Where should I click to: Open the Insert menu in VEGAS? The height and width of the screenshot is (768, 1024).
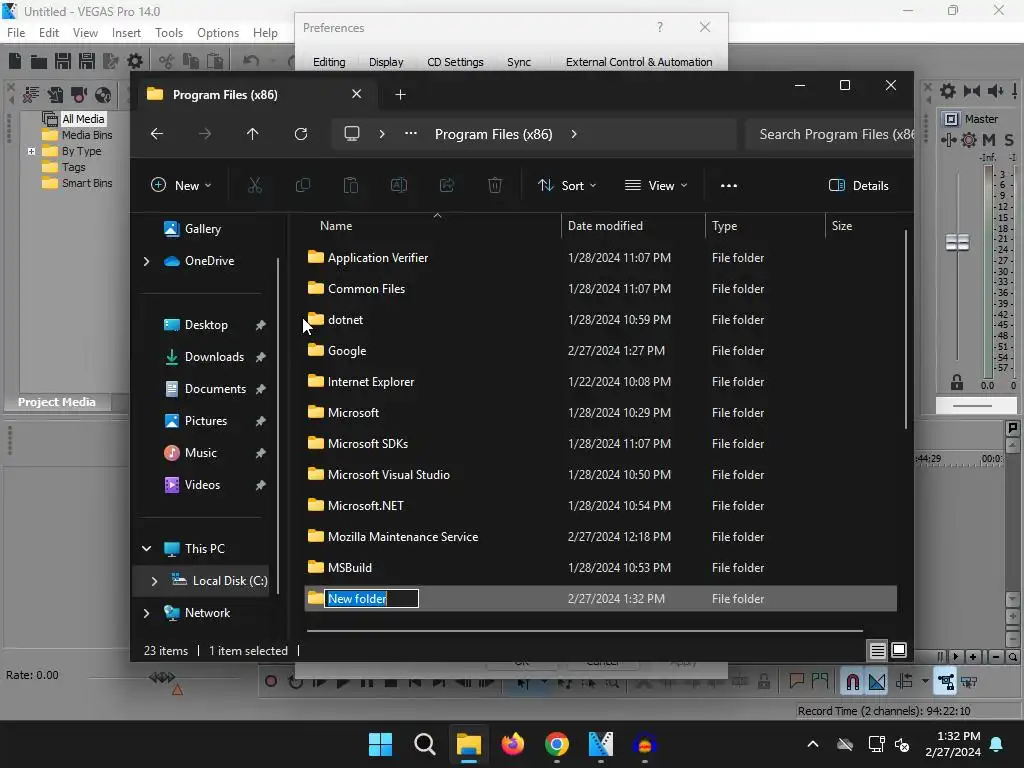[x=126, y=33]
